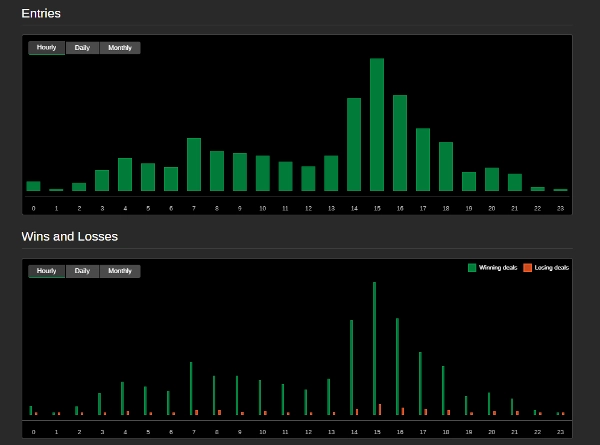Switch Entries chart to Daily view
This screenshot has height=445, width=600.
82,48
